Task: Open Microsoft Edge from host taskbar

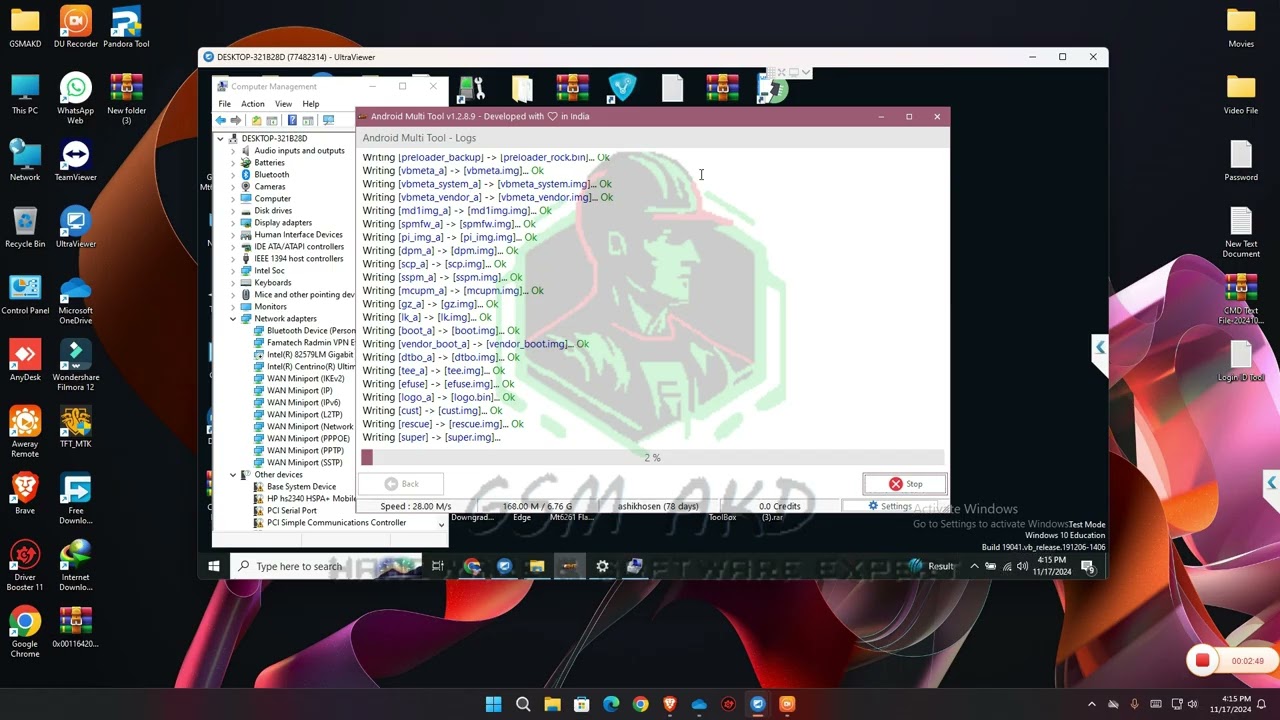Action: click(x=611, y=704)
